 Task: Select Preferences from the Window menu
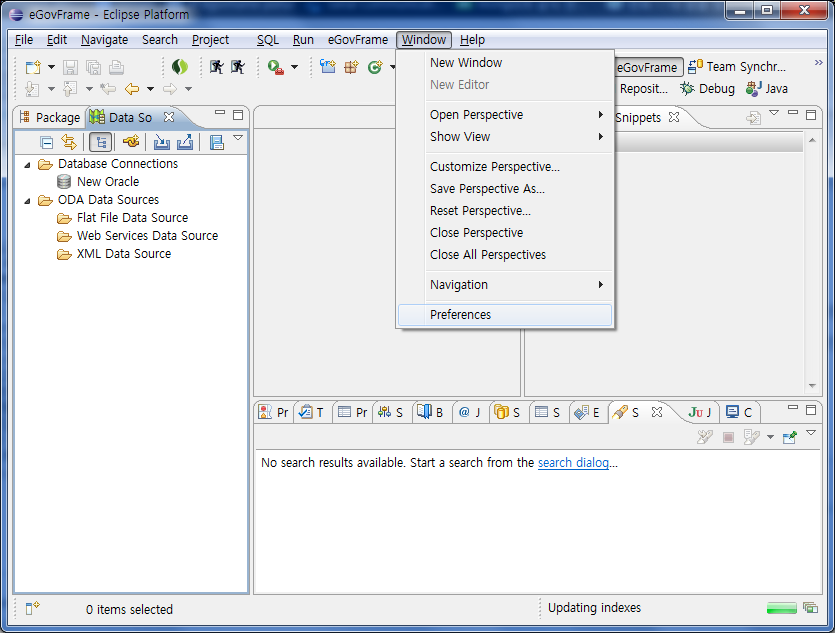coord(461,315)
